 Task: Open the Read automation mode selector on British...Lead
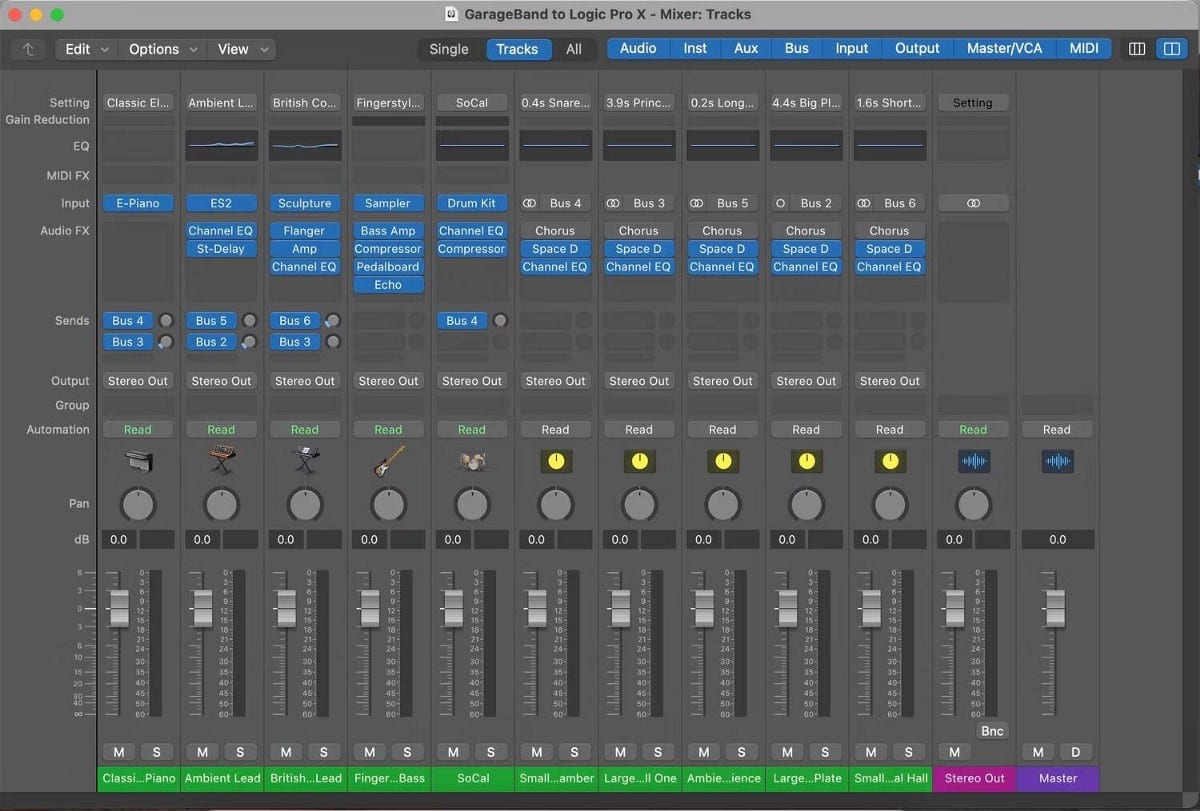pyautogui.click(x=304, y=429)
